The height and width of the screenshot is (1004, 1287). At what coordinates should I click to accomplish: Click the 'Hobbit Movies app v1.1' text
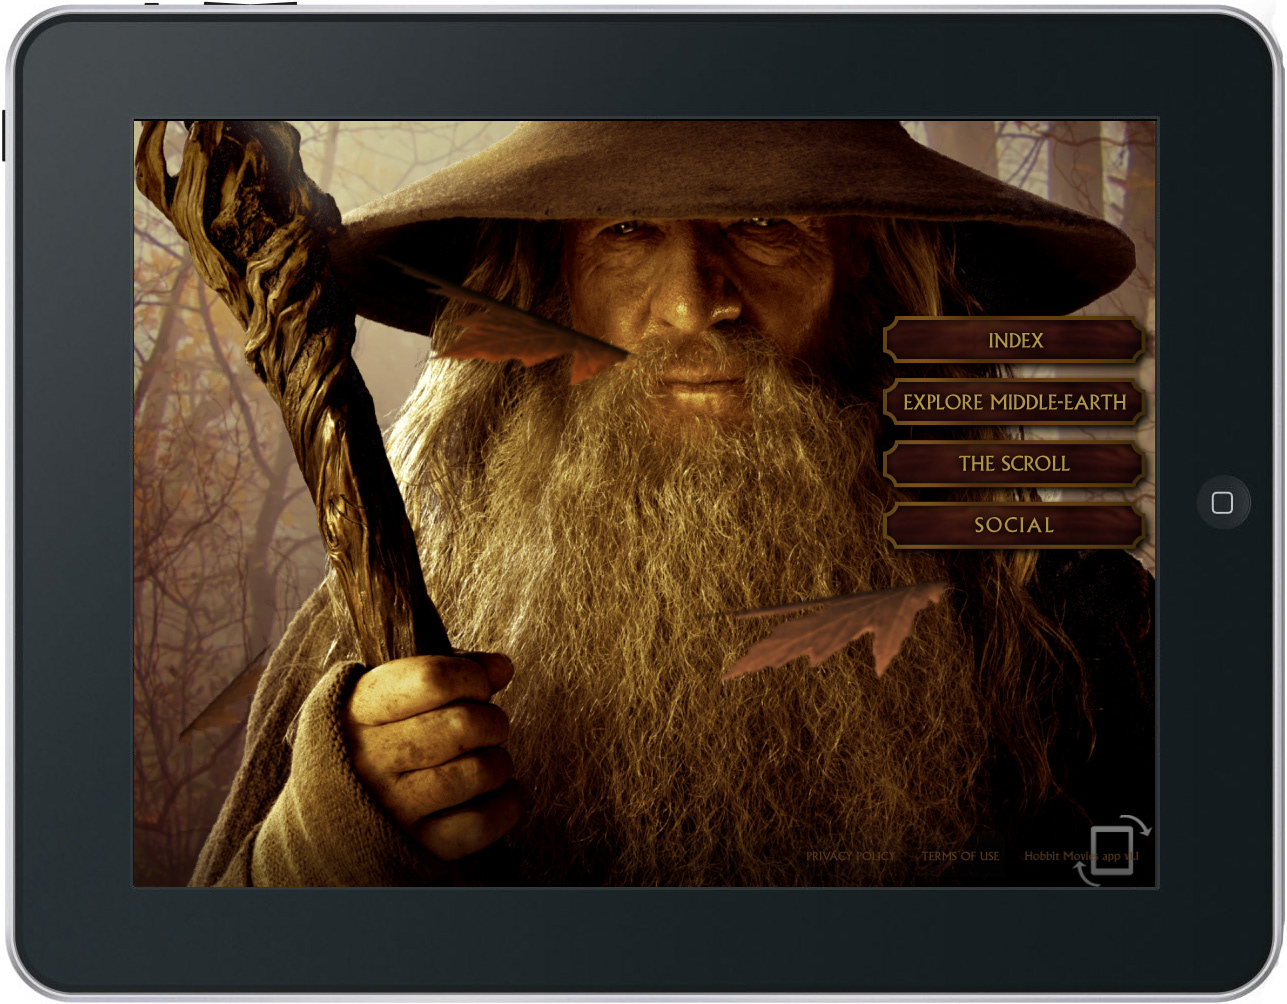[1081, 856]
